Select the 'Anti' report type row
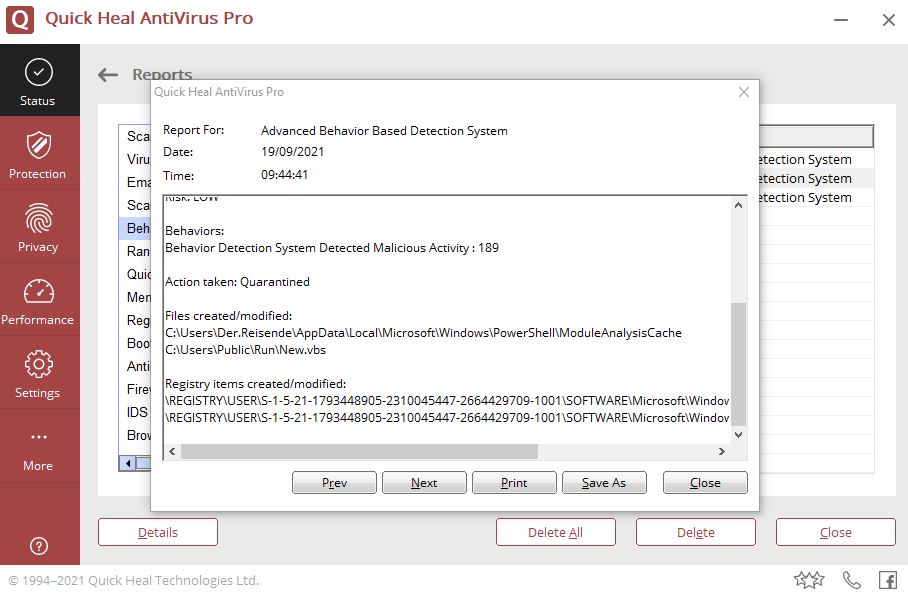Image resolution: width=908 pixels, height=593 pixels. coord(136,366)
